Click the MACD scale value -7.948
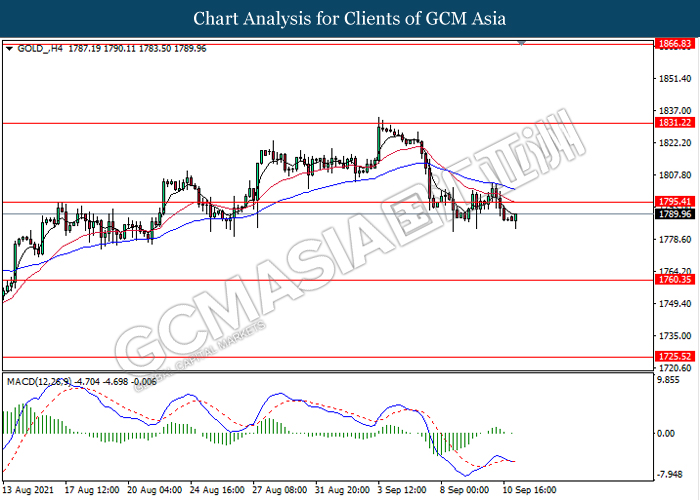Viewport: 700px width, 500px height. (671, 474)
